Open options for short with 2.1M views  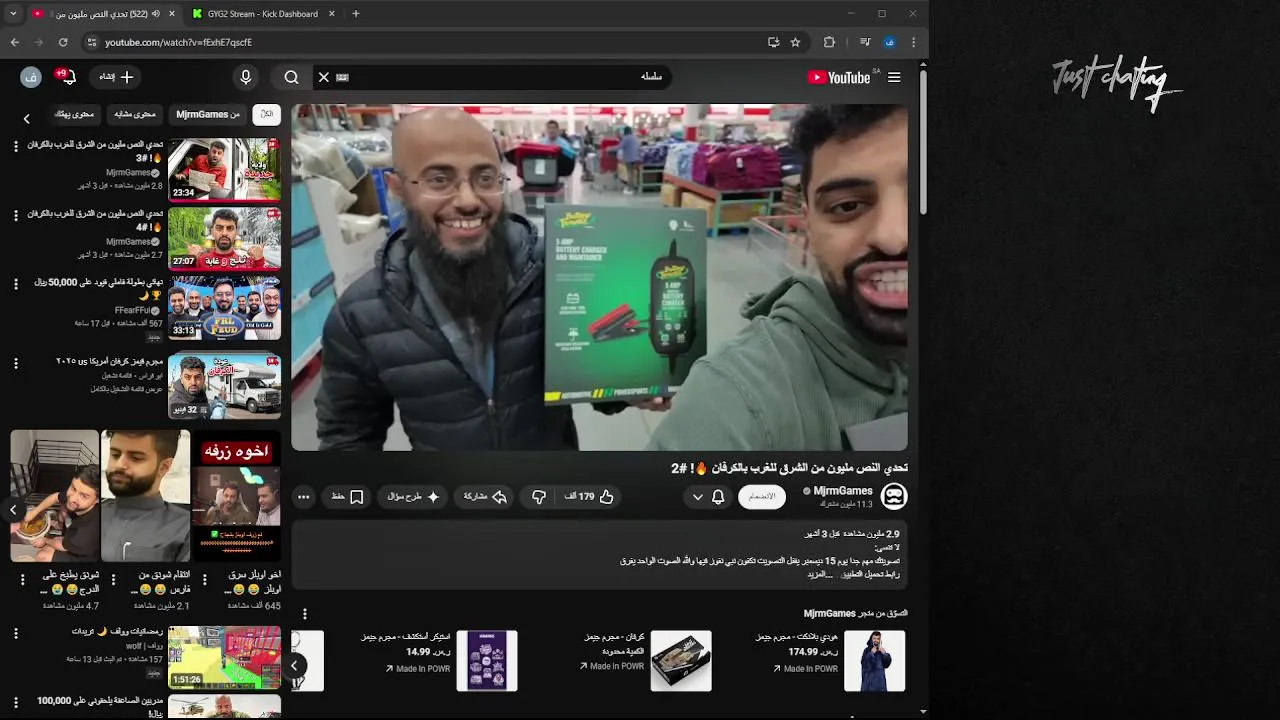coord(113,579)
